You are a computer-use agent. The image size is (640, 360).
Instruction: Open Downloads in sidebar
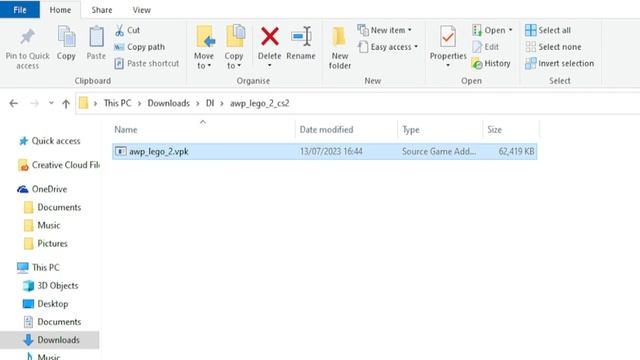pyautogui.click(x=49, y=340)
